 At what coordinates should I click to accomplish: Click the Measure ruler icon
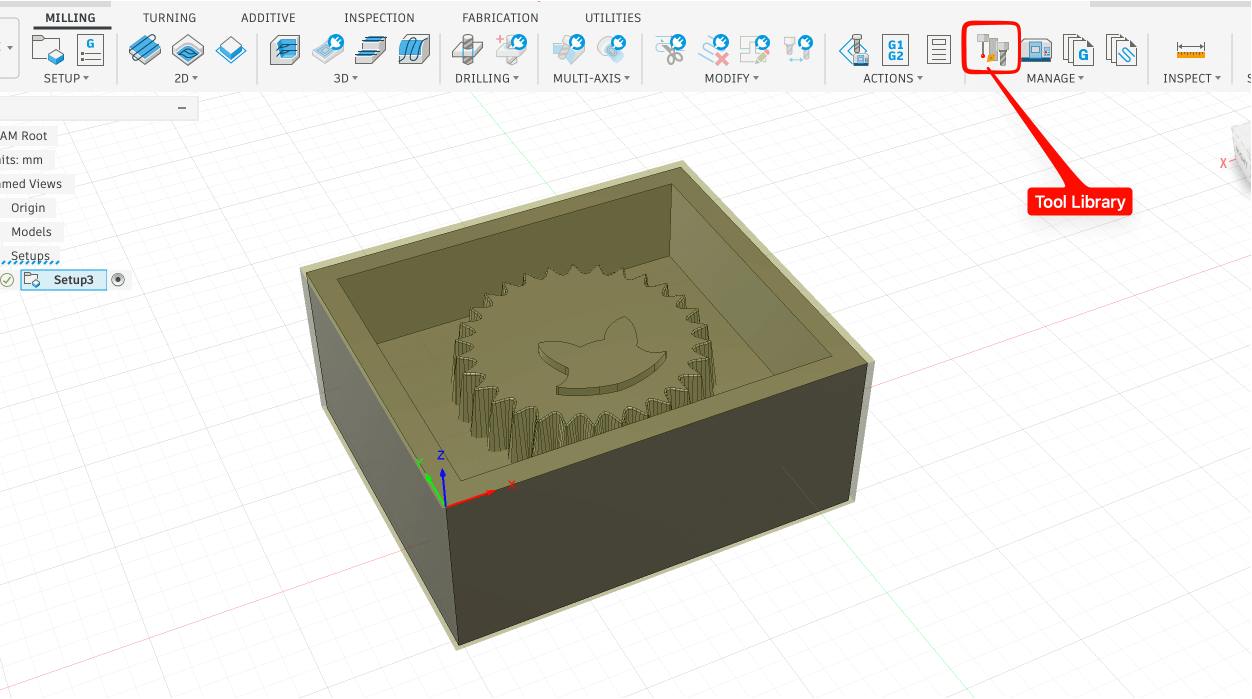point(1191,50)
